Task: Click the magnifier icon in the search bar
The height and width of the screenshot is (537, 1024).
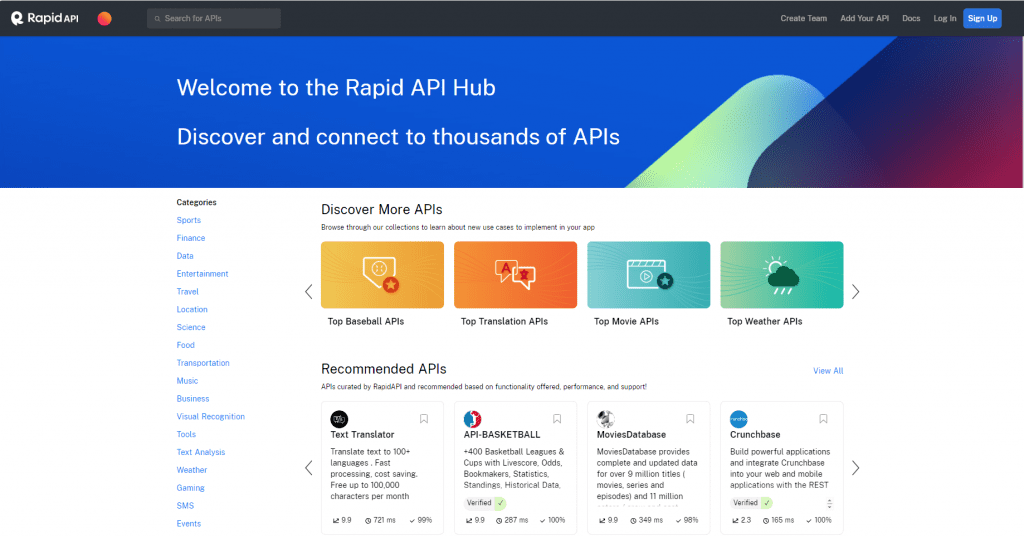Action: (157, 18)
